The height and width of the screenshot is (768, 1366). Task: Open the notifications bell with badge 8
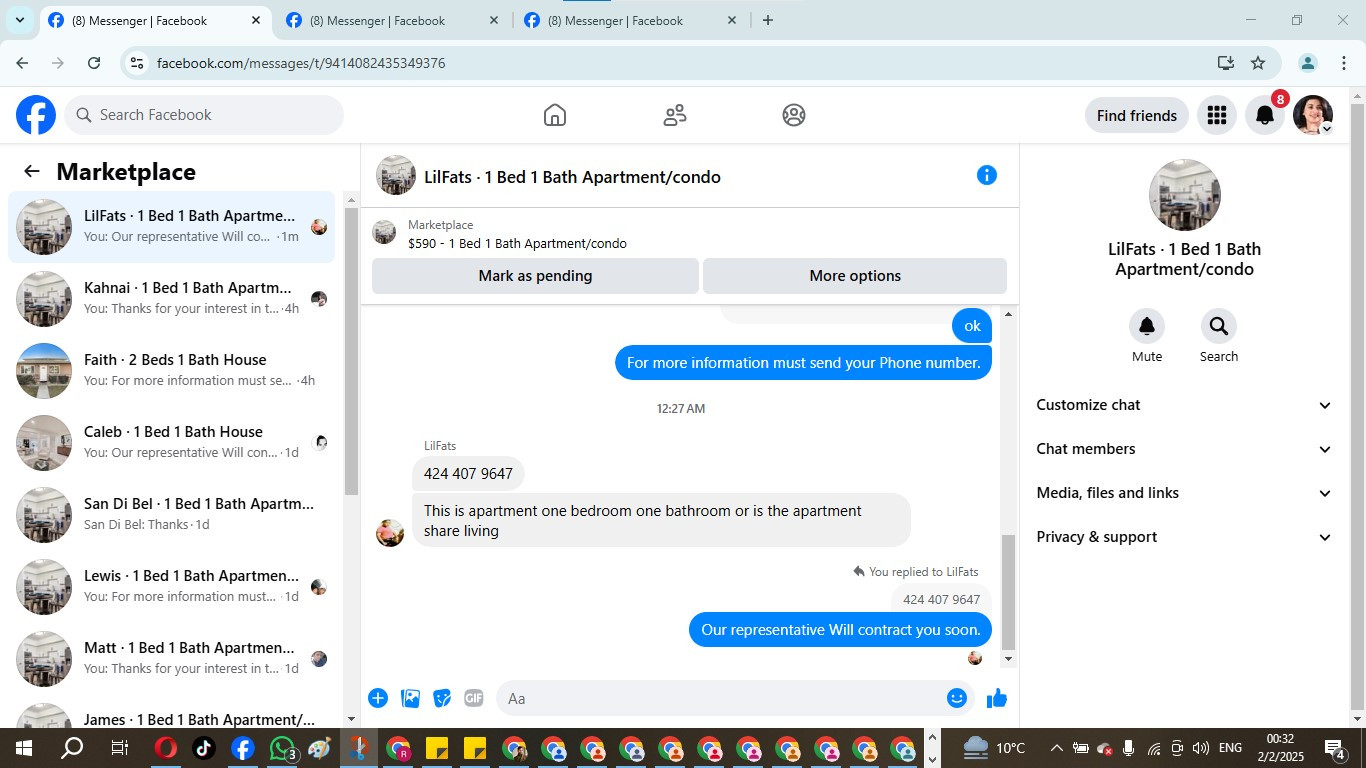1265,115
